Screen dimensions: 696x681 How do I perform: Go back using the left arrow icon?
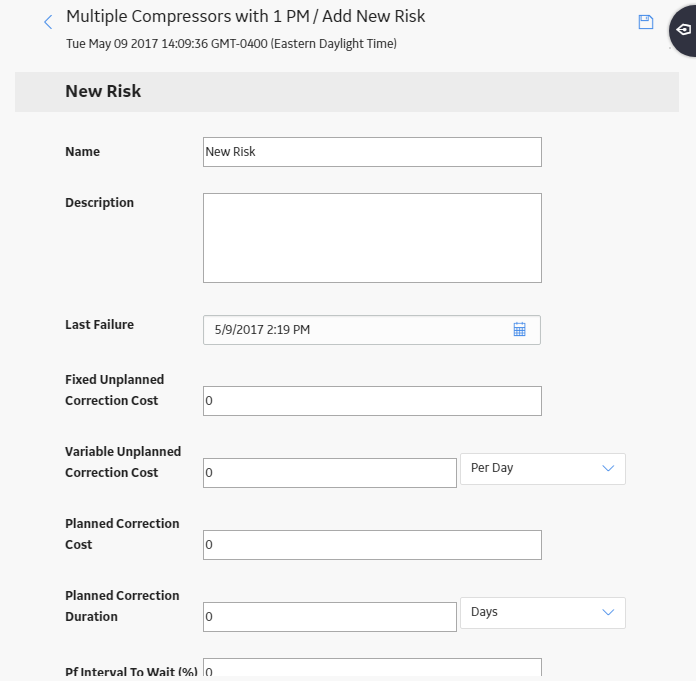point(48,22)
